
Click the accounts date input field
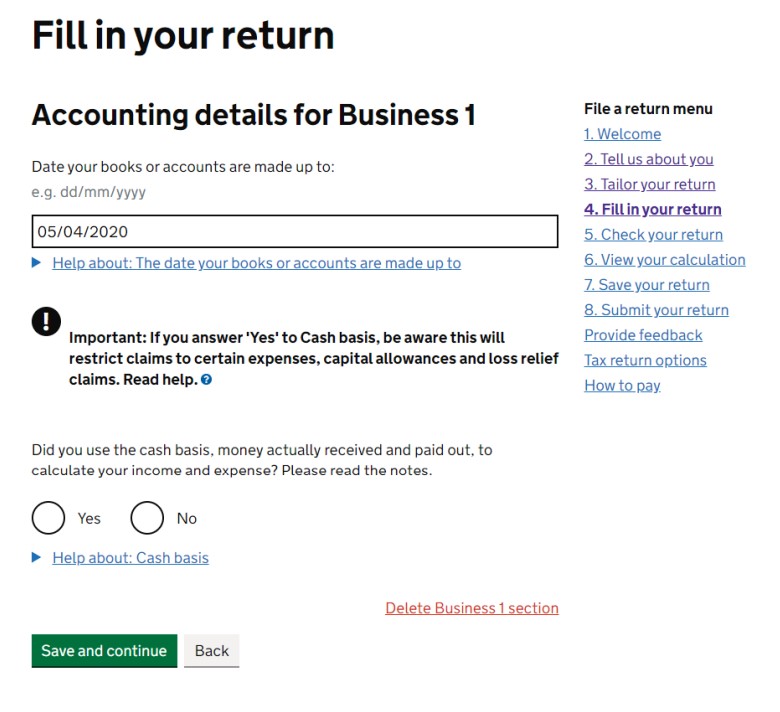(295, 231)
